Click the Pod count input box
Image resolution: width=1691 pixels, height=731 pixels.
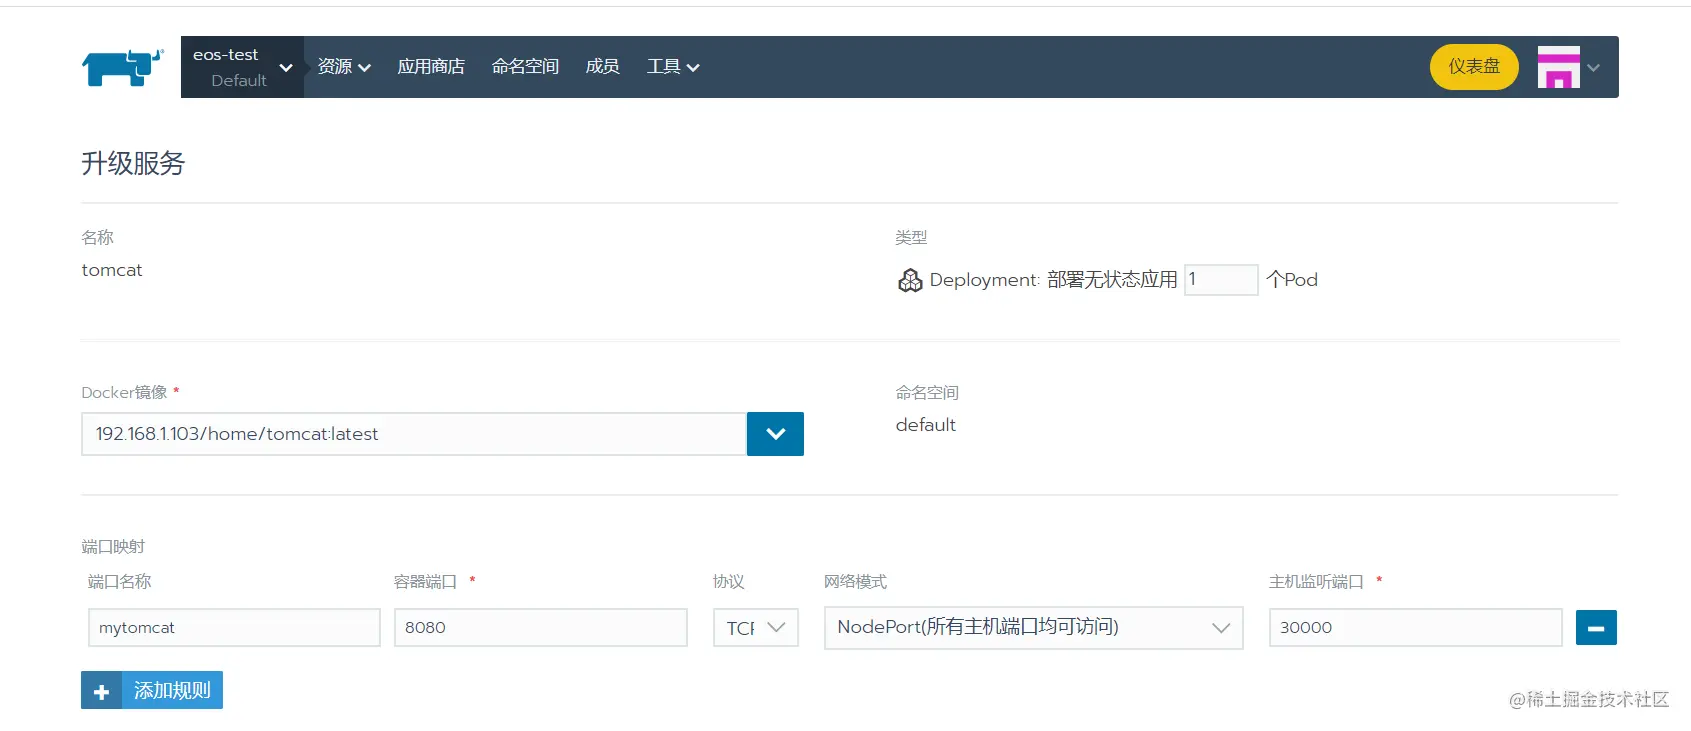pyautogui.click(x=1221, y=280)
